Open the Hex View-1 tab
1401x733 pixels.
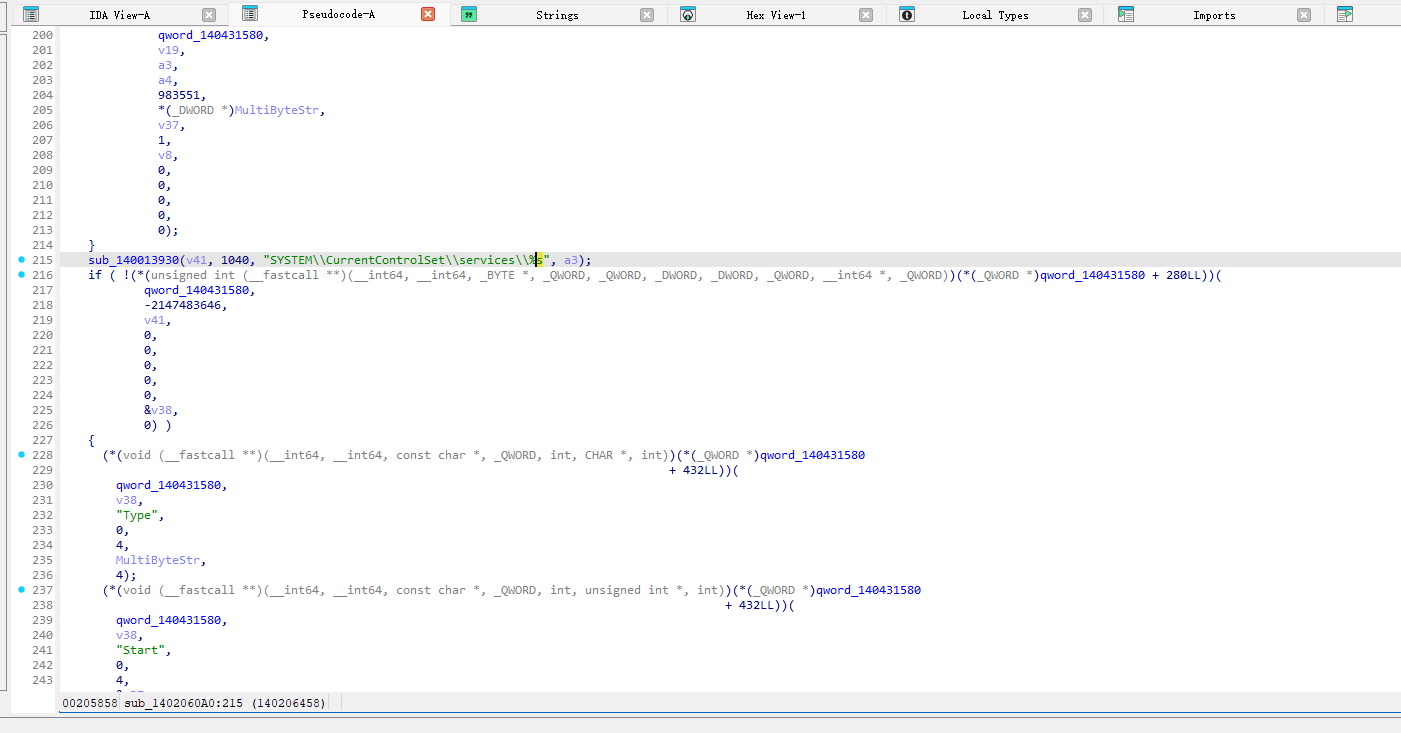click(x=776, y=15)
